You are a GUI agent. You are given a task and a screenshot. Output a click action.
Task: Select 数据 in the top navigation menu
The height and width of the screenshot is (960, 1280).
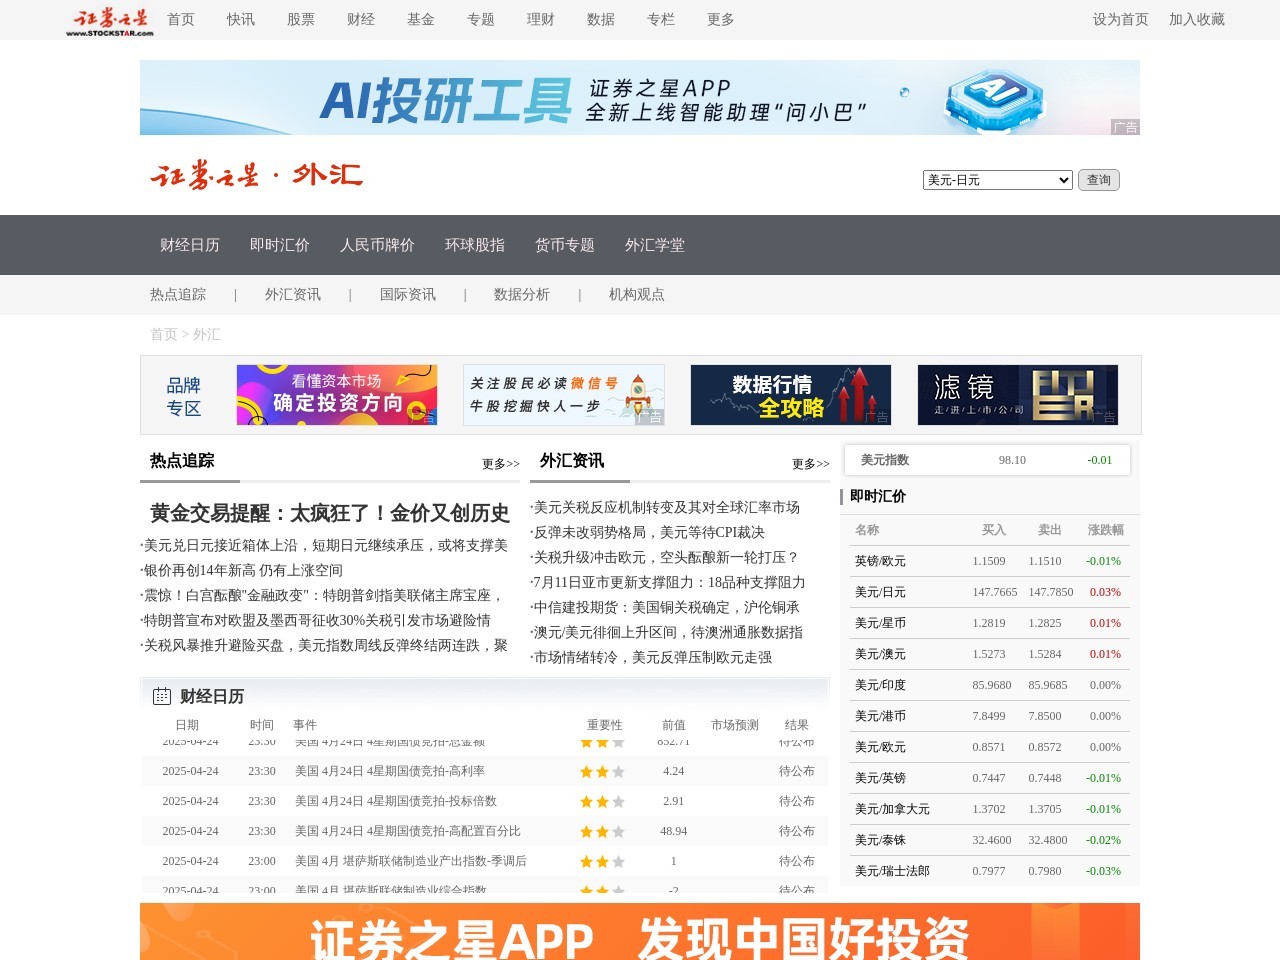[601, 19]
